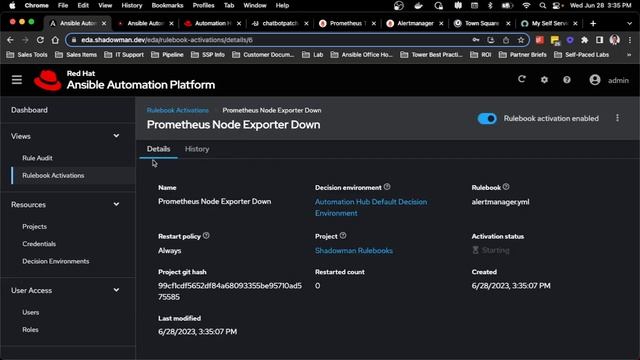Open Decision Environments in sidebar

click(56, 261)
